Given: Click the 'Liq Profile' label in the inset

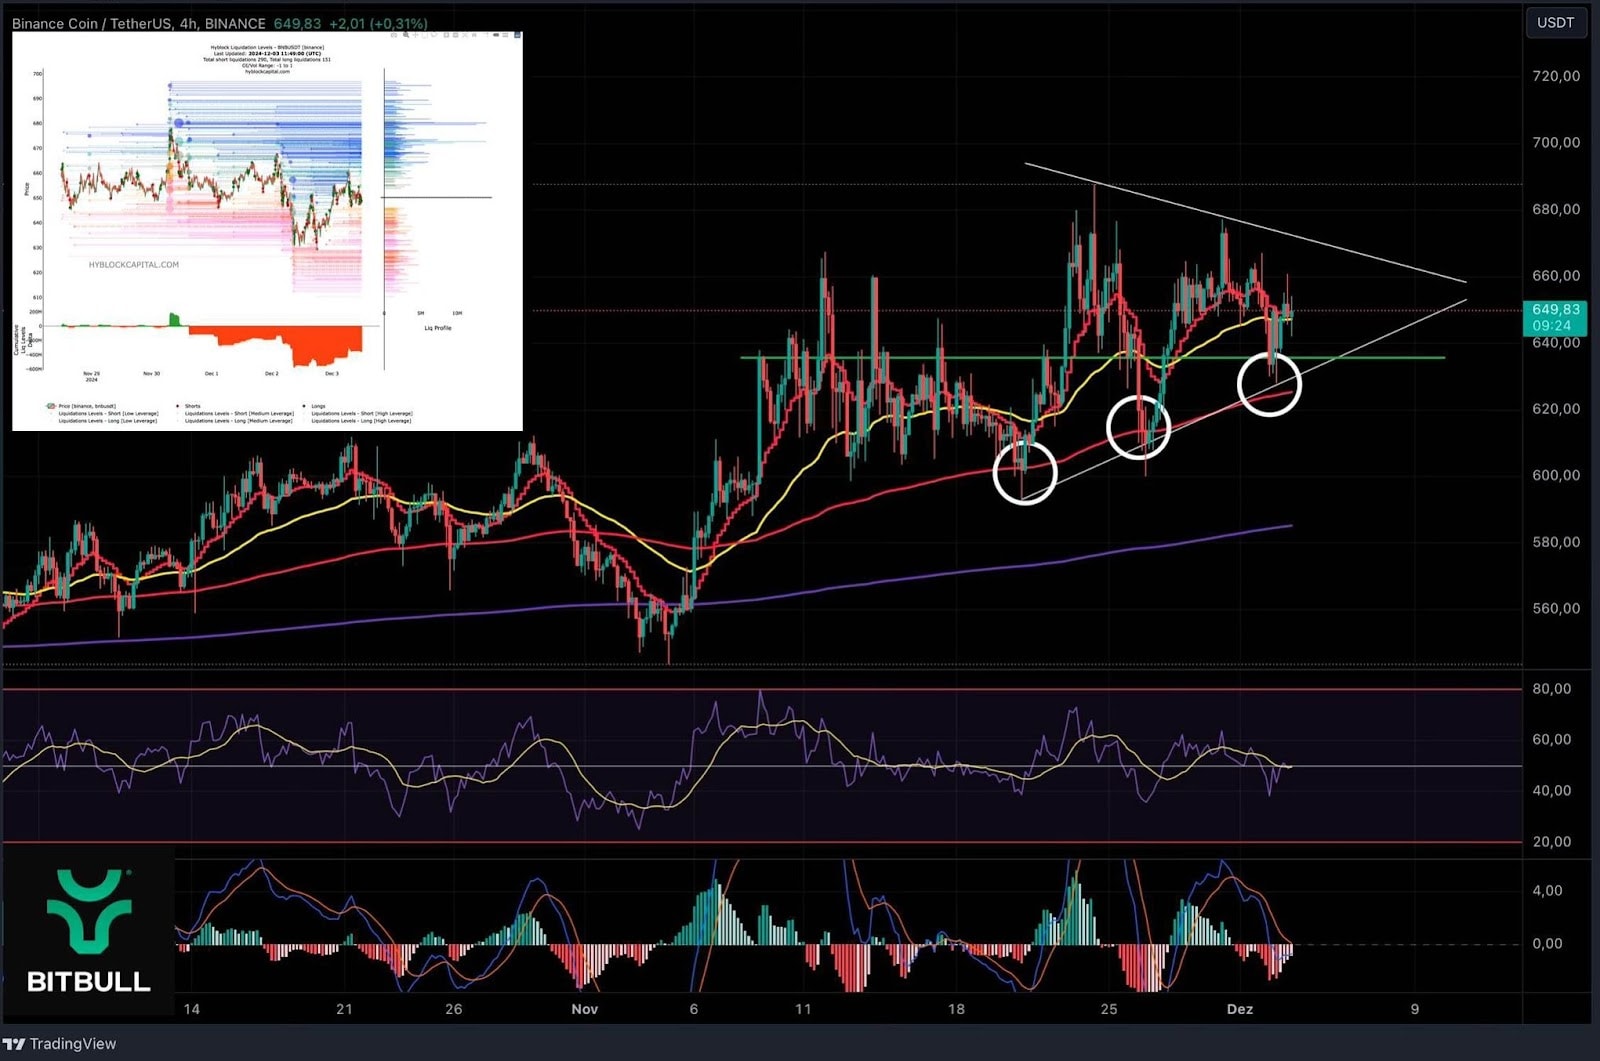Looking at the screenshot, I should click(x=438, y=328).
